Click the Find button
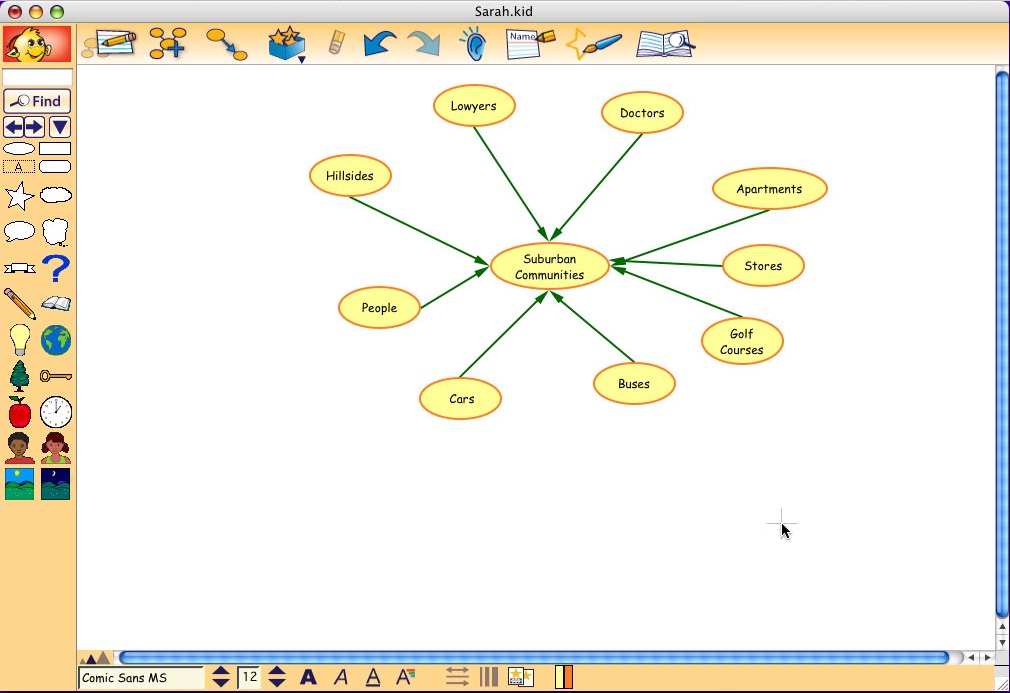 coord(37,101)
